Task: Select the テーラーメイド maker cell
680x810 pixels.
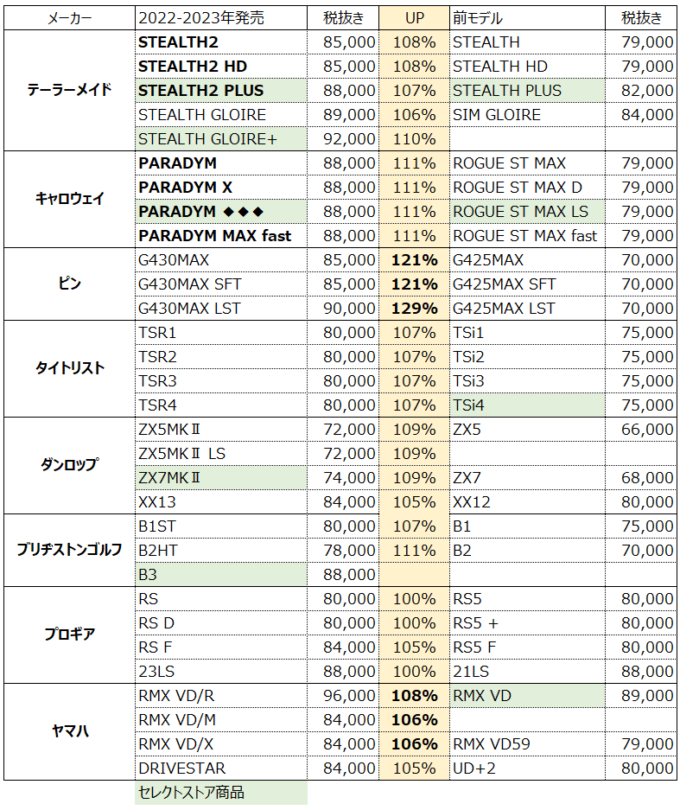Action: click(69, 91)
